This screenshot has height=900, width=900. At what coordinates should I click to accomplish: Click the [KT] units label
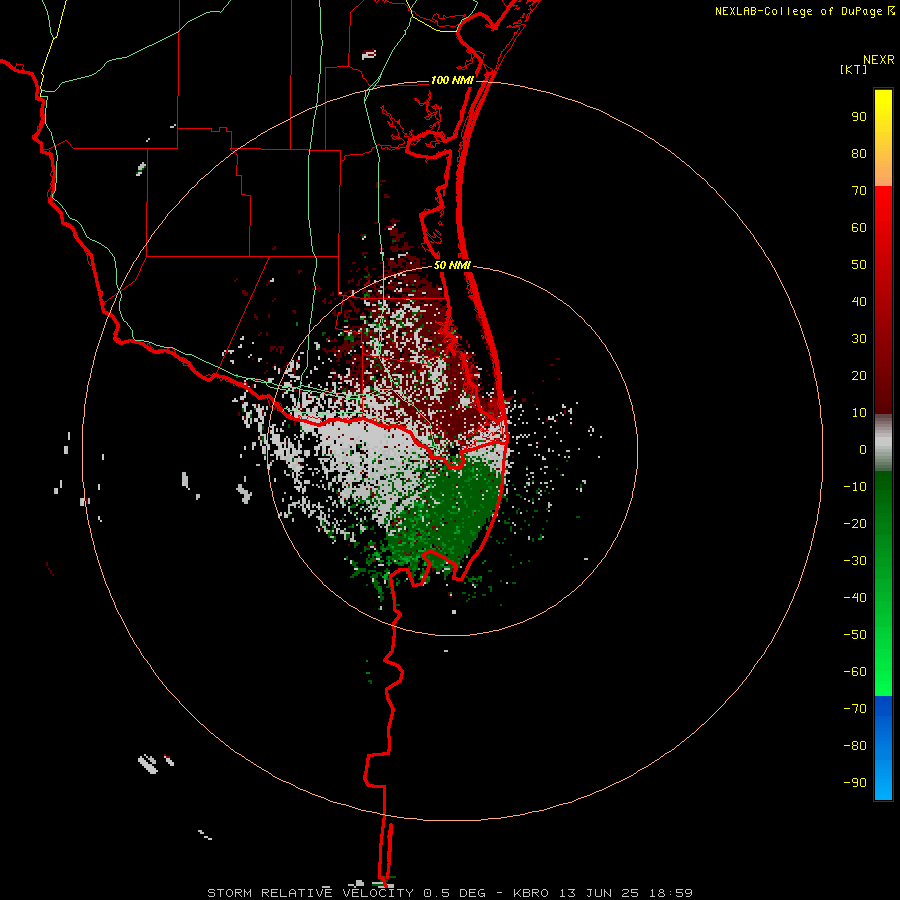[854, 69]
